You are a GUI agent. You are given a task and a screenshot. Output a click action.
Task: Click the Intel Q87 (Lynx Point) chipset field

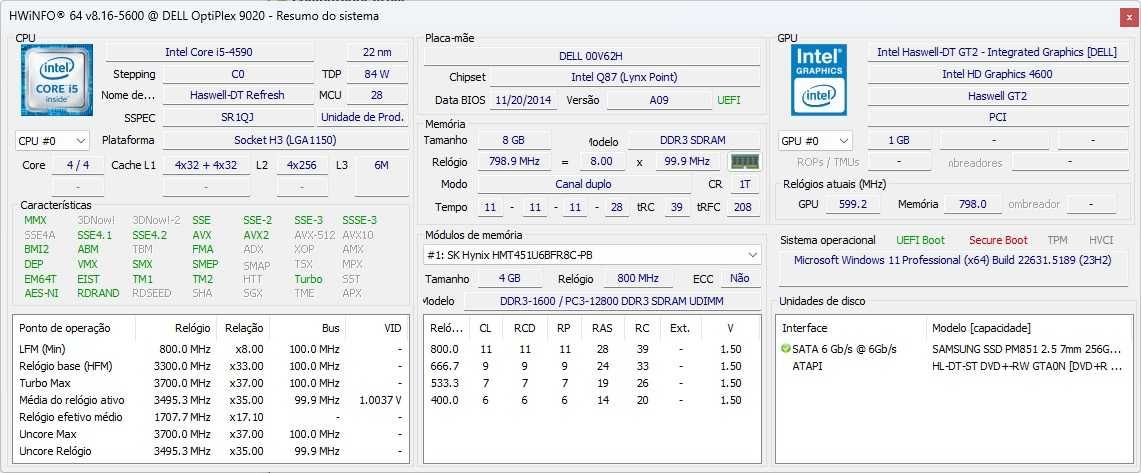pyautogui.click(x=624, y=77)
